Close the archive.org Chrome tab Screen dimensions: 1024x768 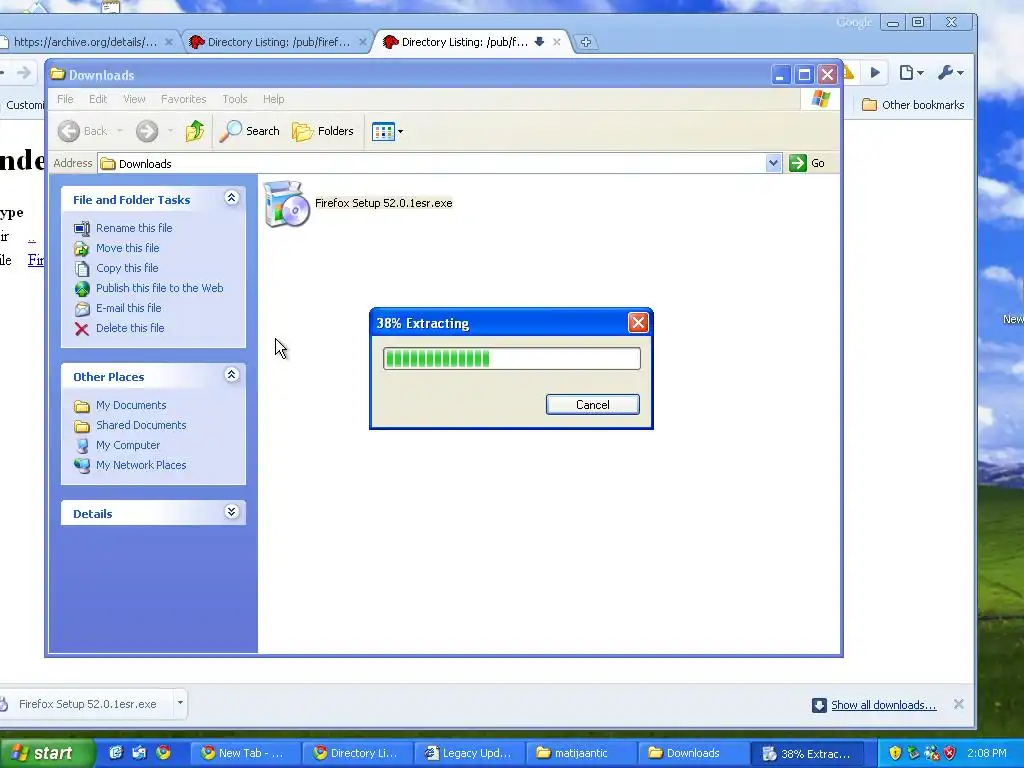coord(168,42)
